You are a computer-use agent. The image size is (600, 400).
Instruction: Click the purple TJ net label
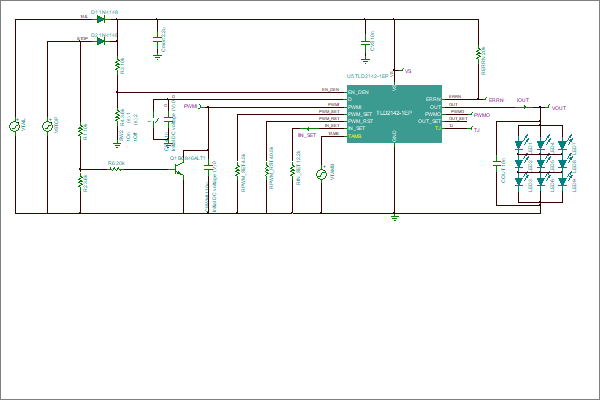click(x=476, y=130)
